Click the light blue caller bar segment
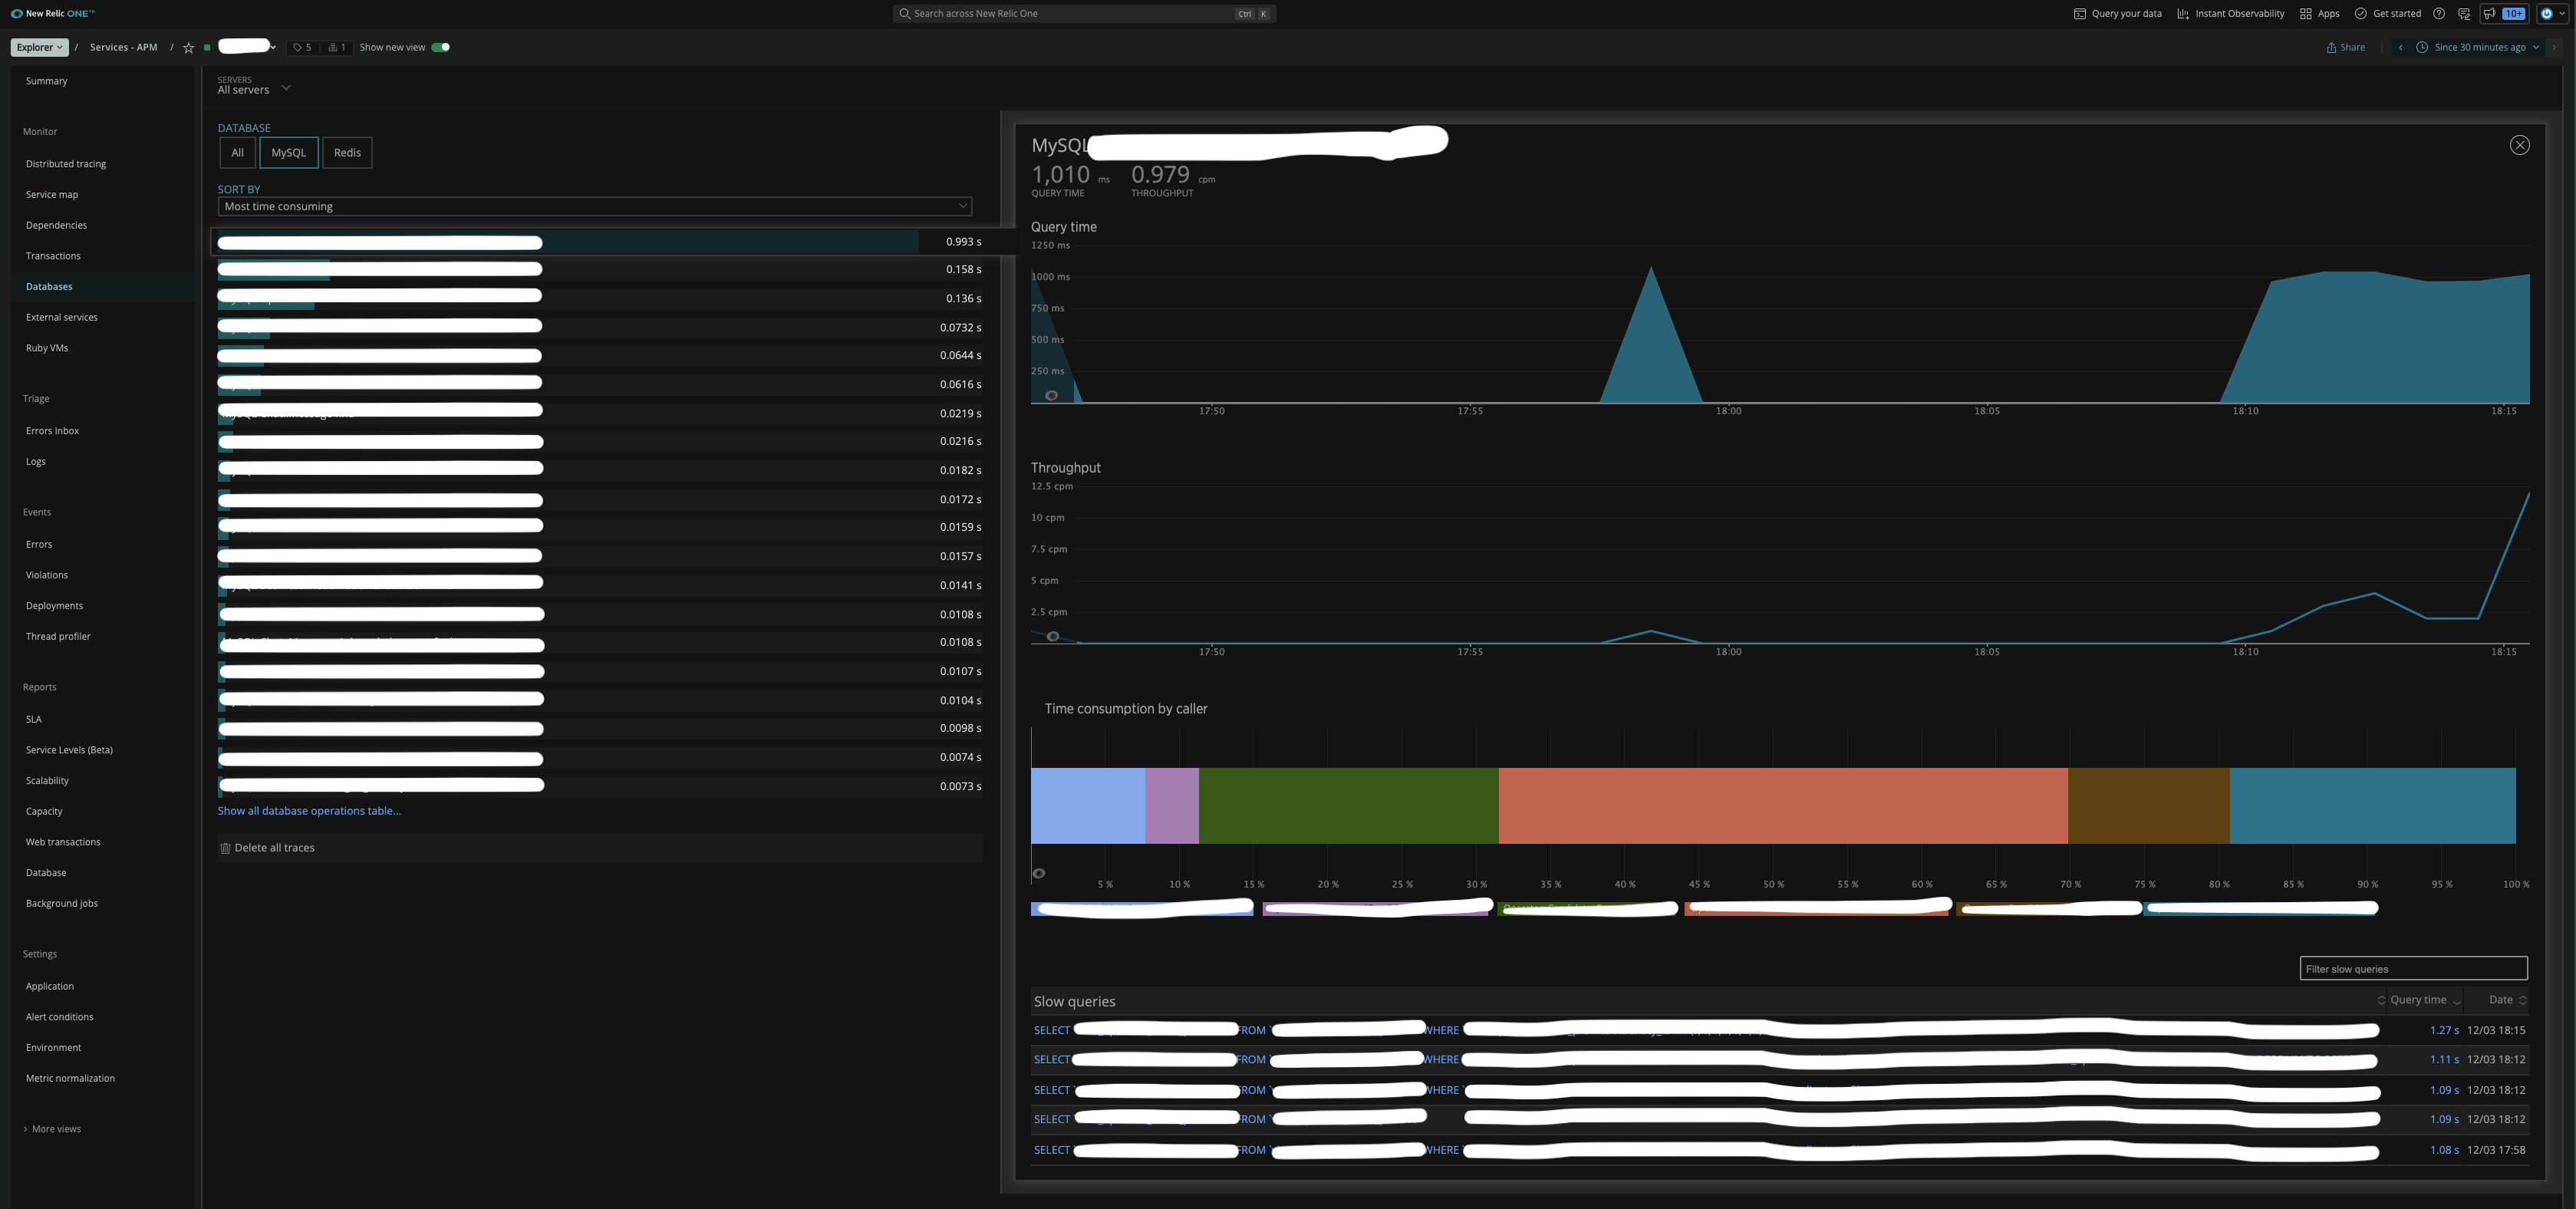 [x=1087, y=806]
